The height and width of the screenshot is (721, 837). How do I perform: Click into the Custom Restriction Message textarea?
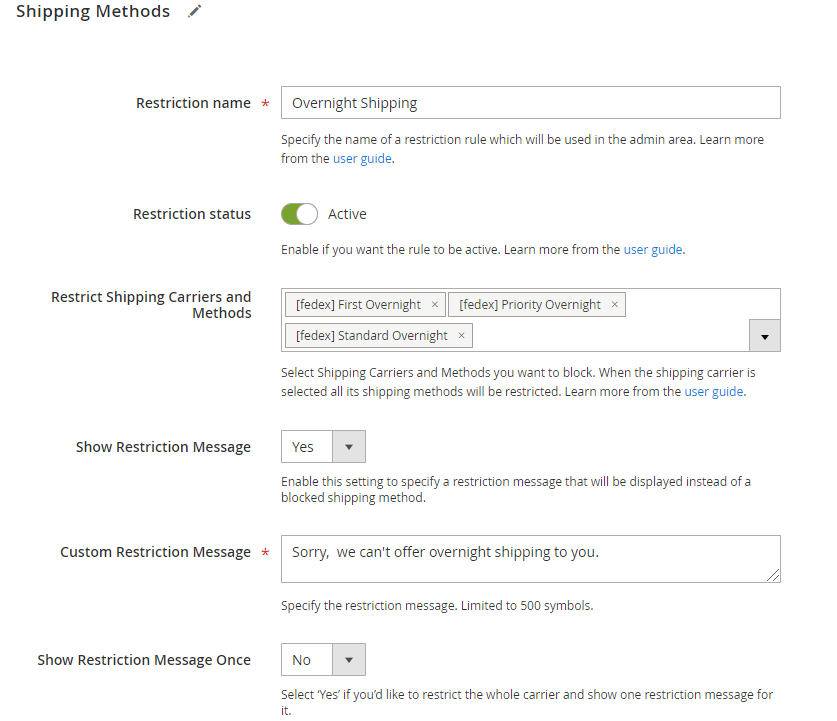[531, 559]
